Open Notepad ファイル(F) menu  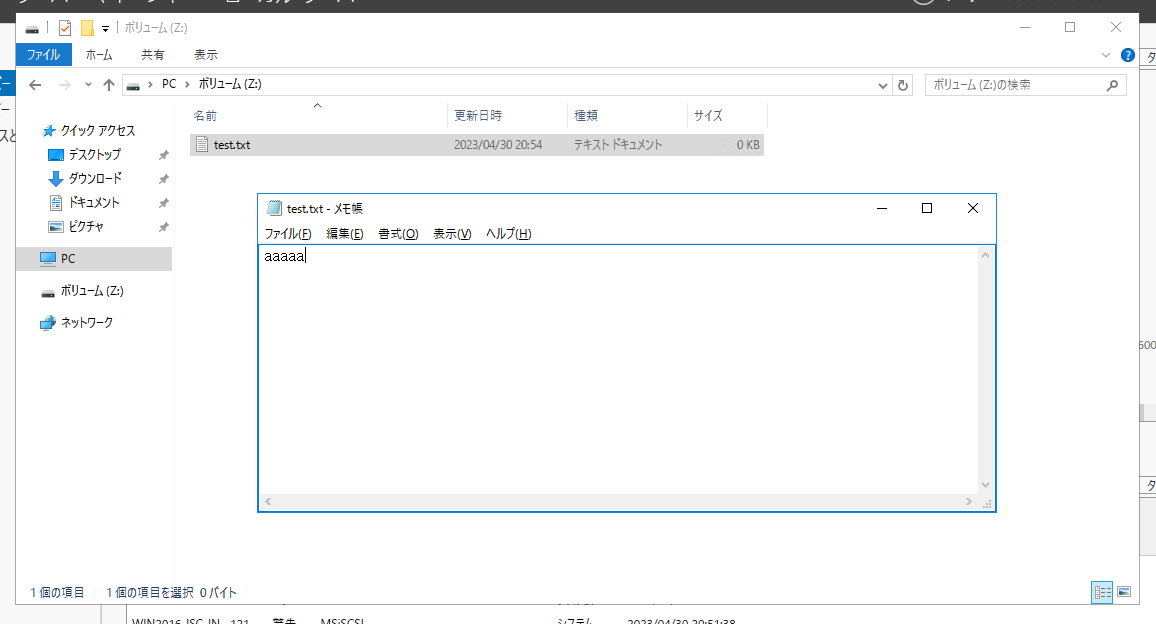tap(288, 234)
